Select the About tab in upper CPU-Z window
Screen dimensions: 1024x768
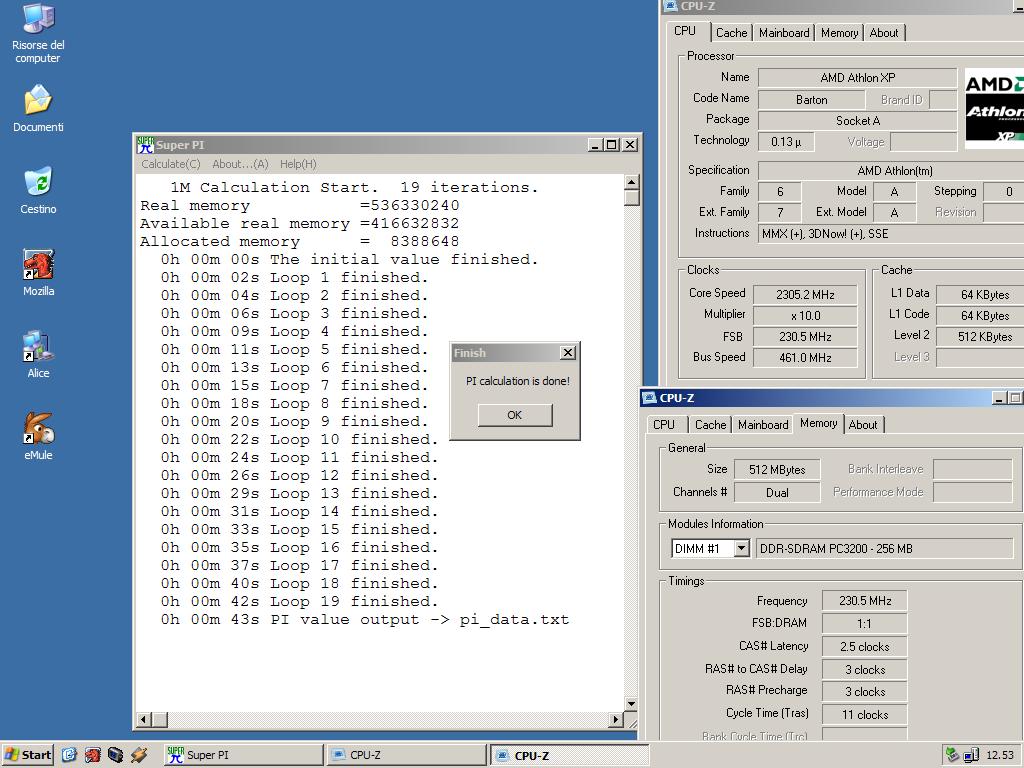click(x=884, y=33)
